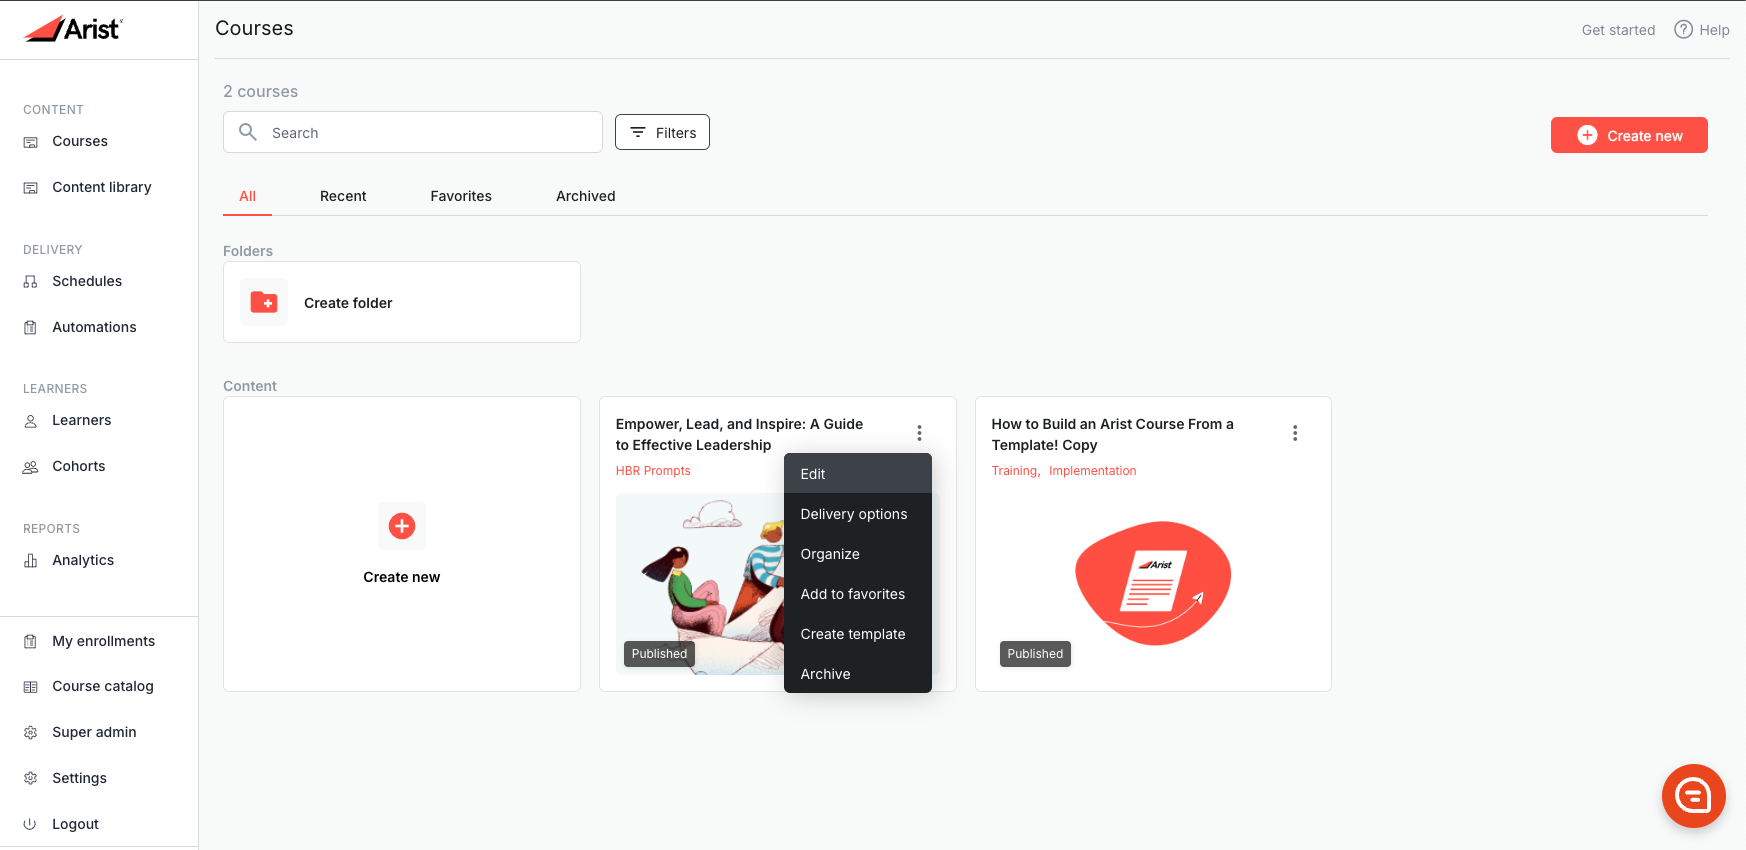Click the Super admin gear icon
1746x850 pixels.
point(31,733)
